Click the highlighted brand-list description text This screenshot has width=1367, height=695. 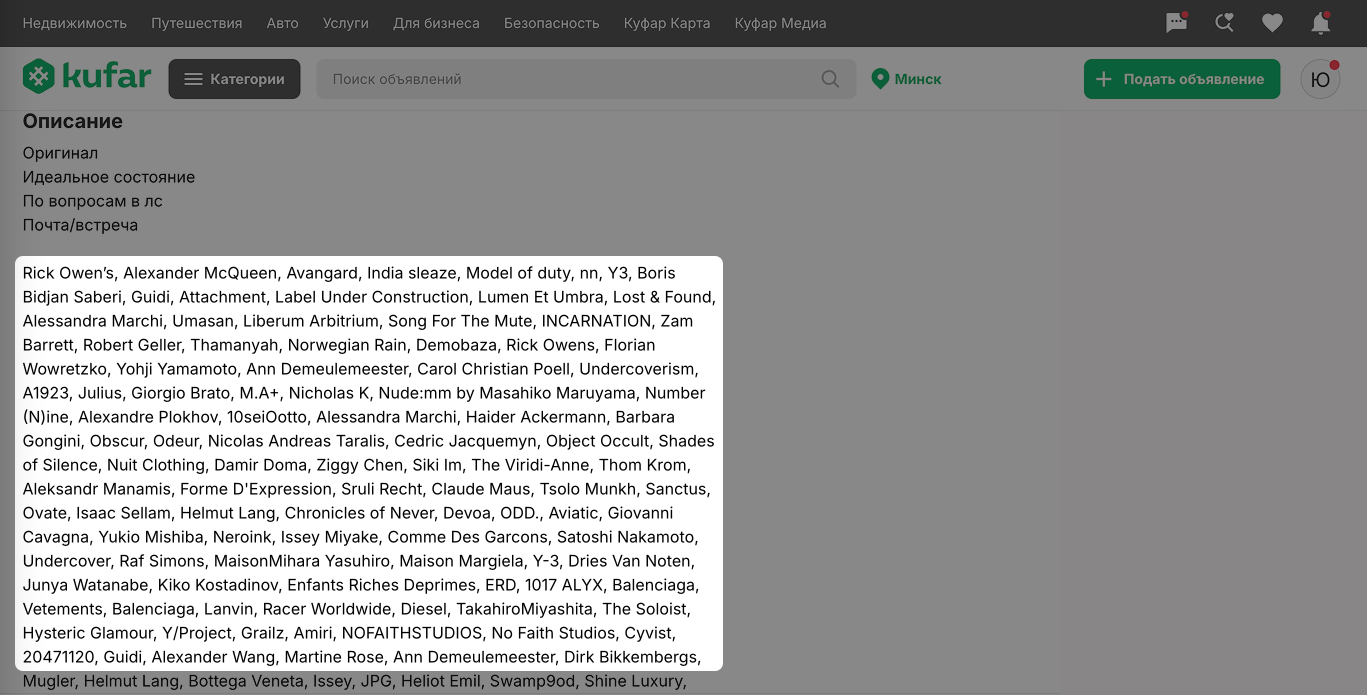click(x=368, y=464)
